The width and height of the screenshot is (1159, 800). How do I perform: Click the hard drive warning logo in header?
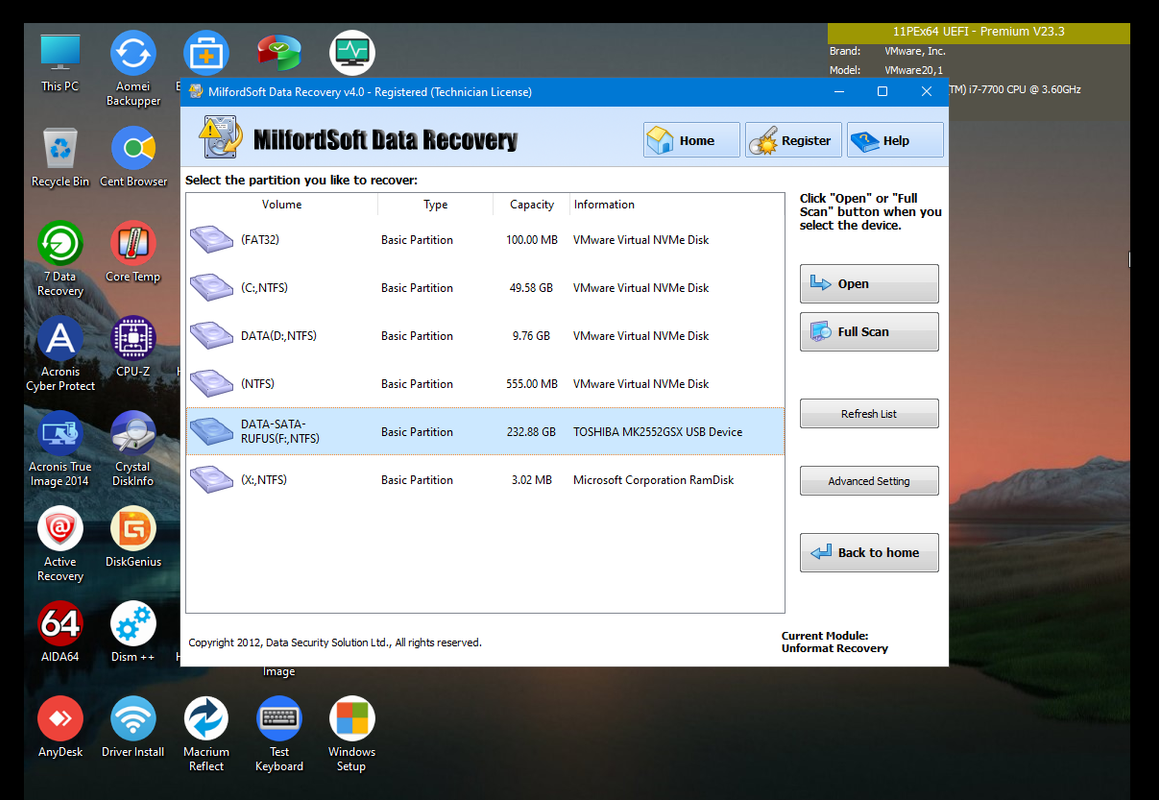(220, 138)
